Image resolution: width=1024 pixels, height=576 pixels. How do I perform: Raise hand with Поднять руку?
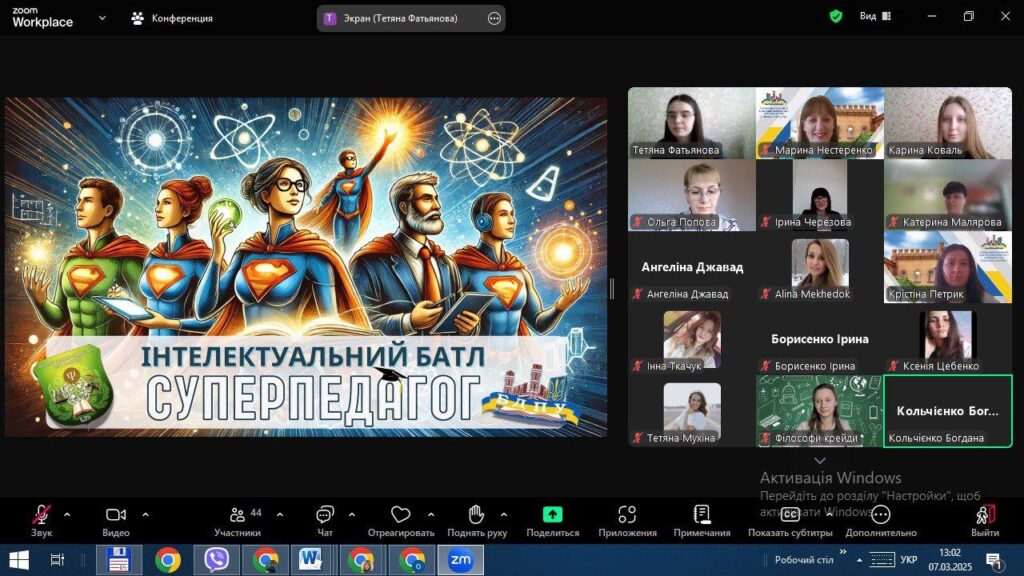tap(477, 521)
